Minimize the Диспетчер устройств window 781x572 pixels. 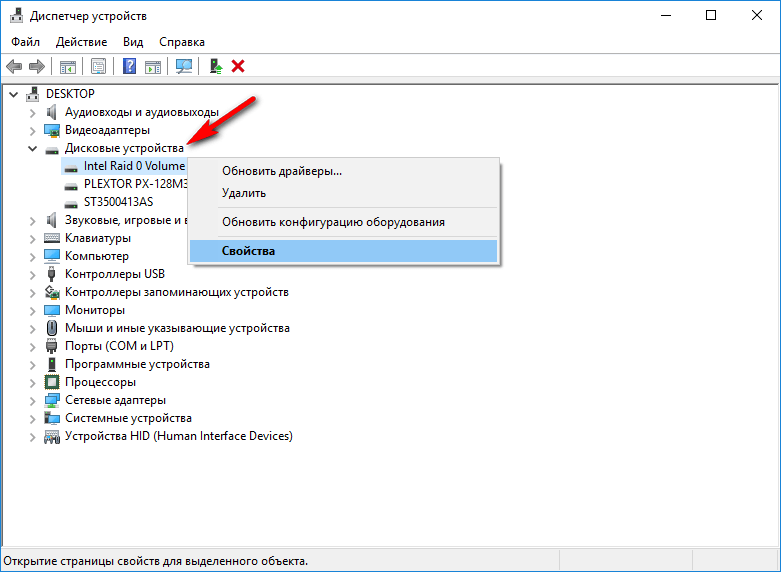pyautogui.click(x=666, y=15)
